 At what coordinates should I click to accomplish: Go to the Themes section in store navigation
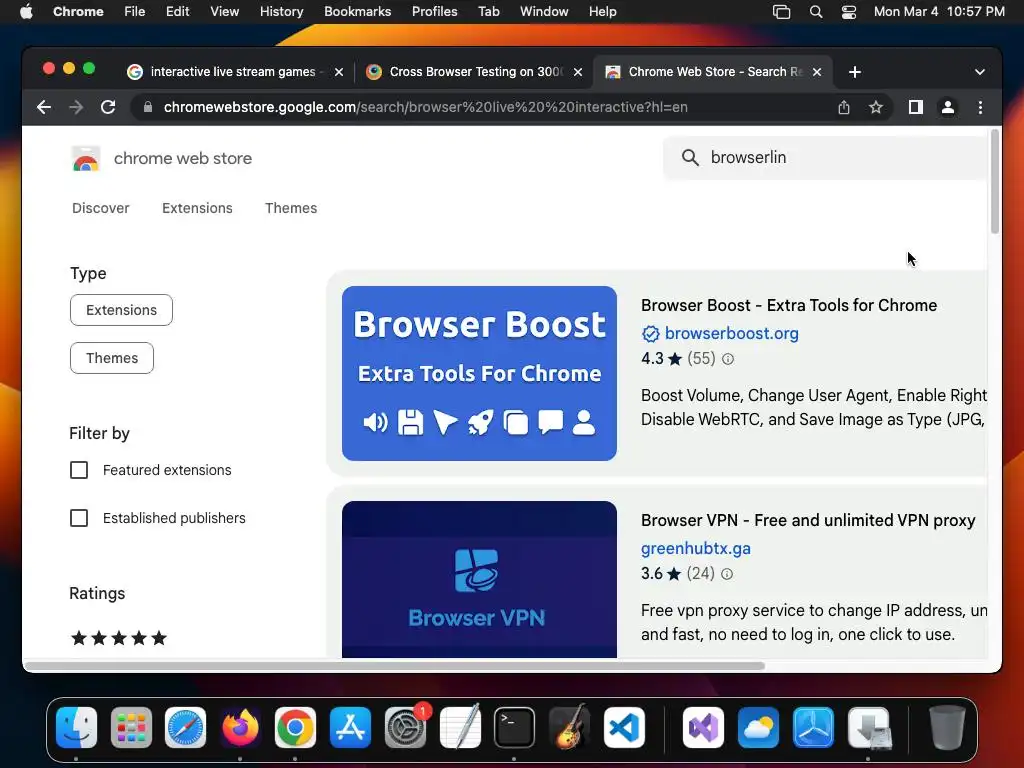click(291, 208)
